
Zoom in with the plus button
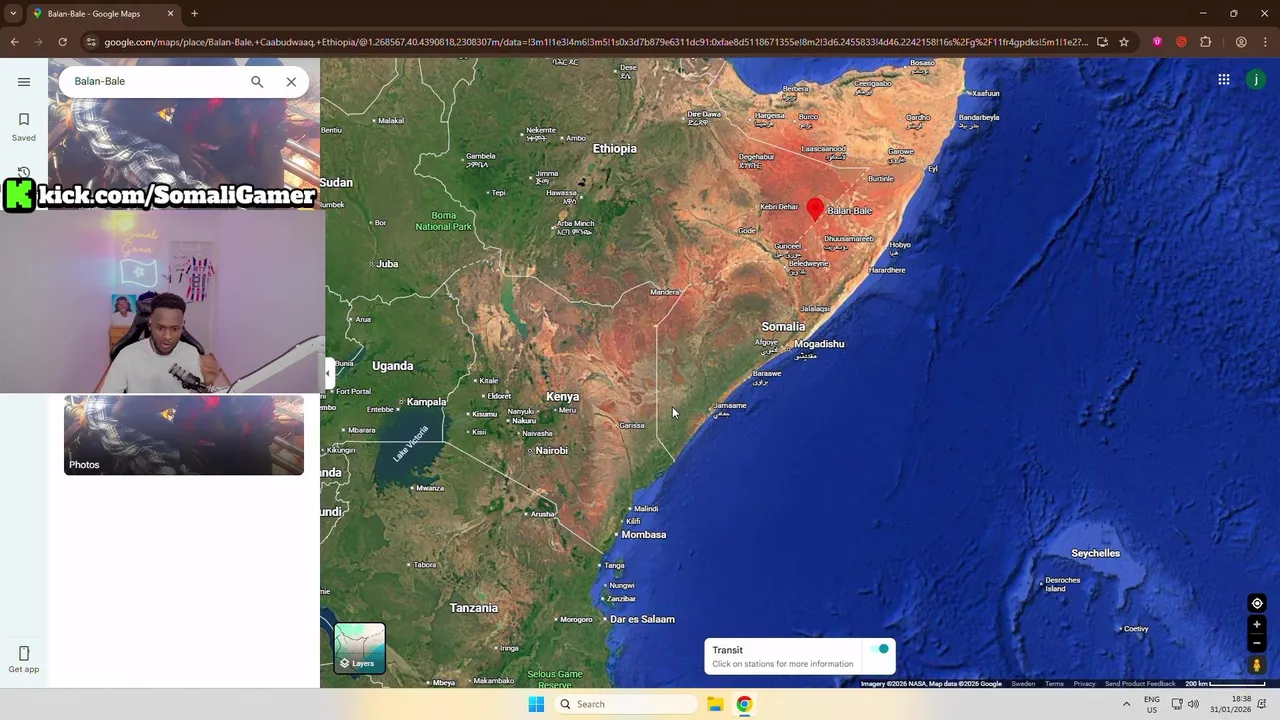point(1257,625)
